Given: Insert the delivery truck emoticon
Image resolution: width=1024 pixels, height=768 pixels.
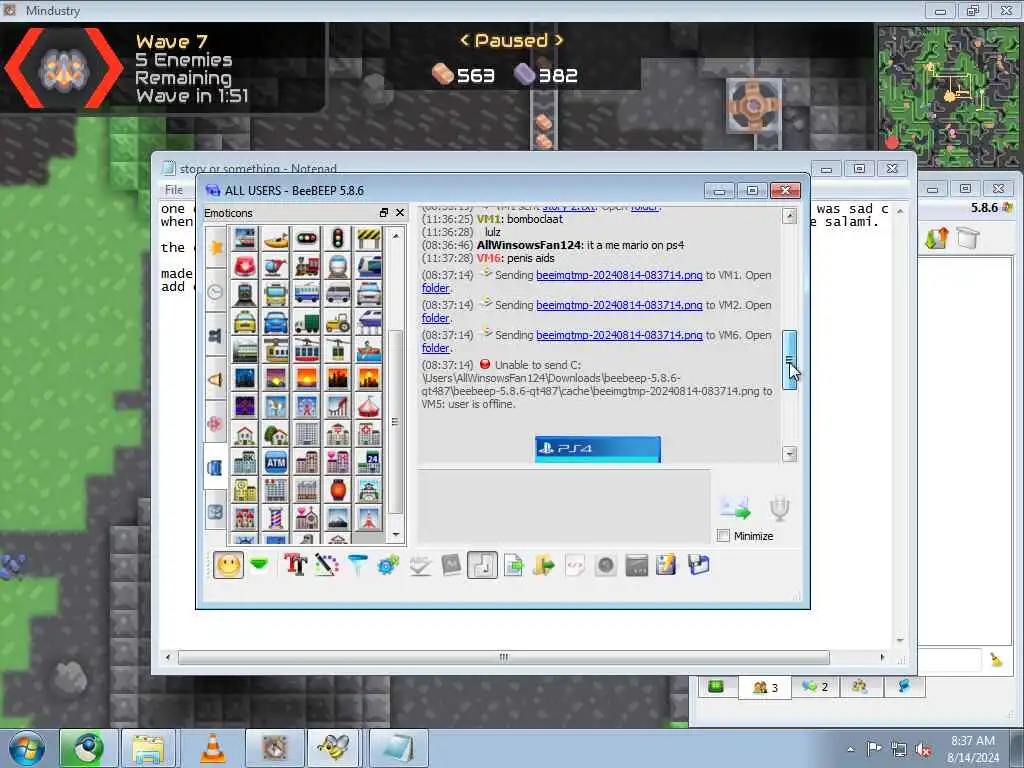Looking at the screenshot, I should [x=307, y=322].
